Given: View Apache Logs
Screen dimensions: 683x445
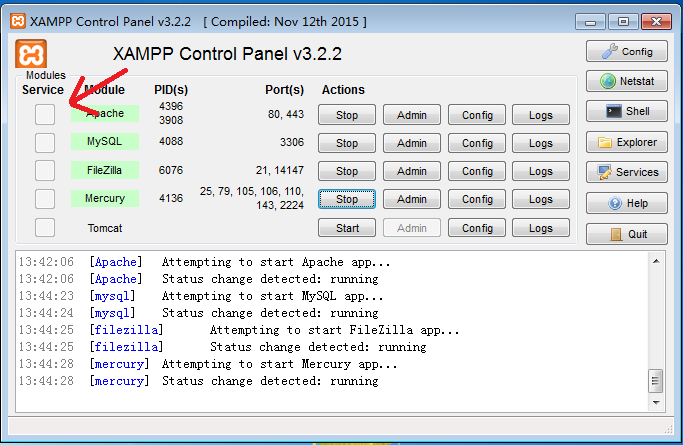Looking at the screenshot, I should (541, 115).
